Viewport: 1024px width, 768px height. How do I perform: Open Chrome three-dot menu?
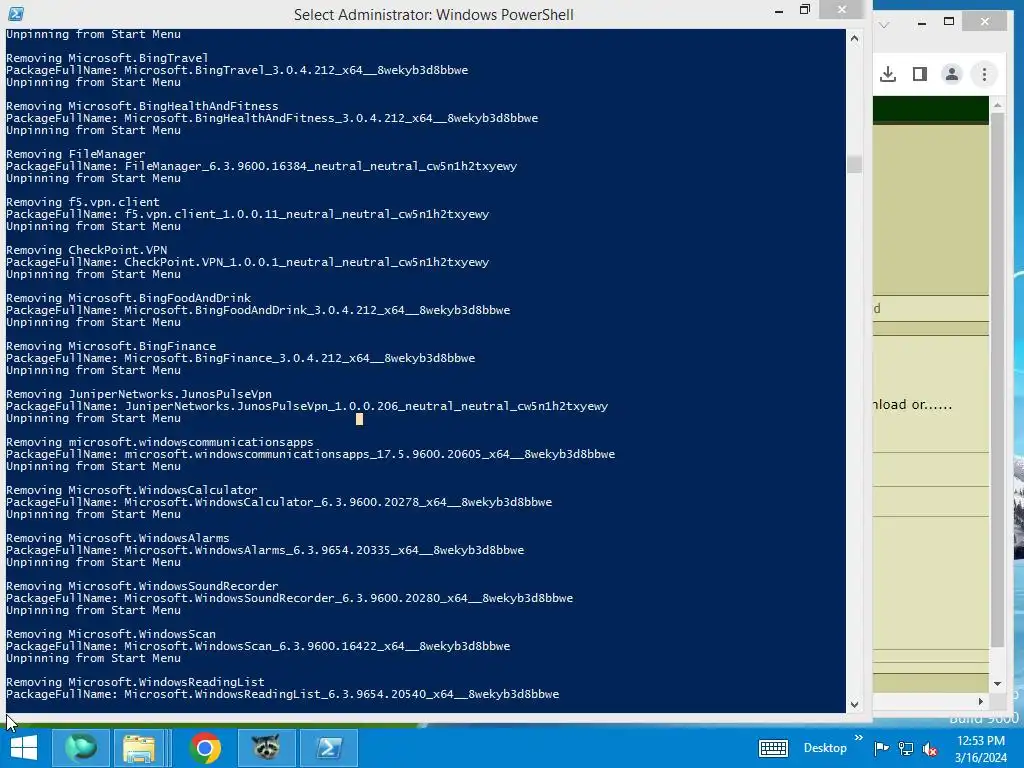(x=984, y=74)
